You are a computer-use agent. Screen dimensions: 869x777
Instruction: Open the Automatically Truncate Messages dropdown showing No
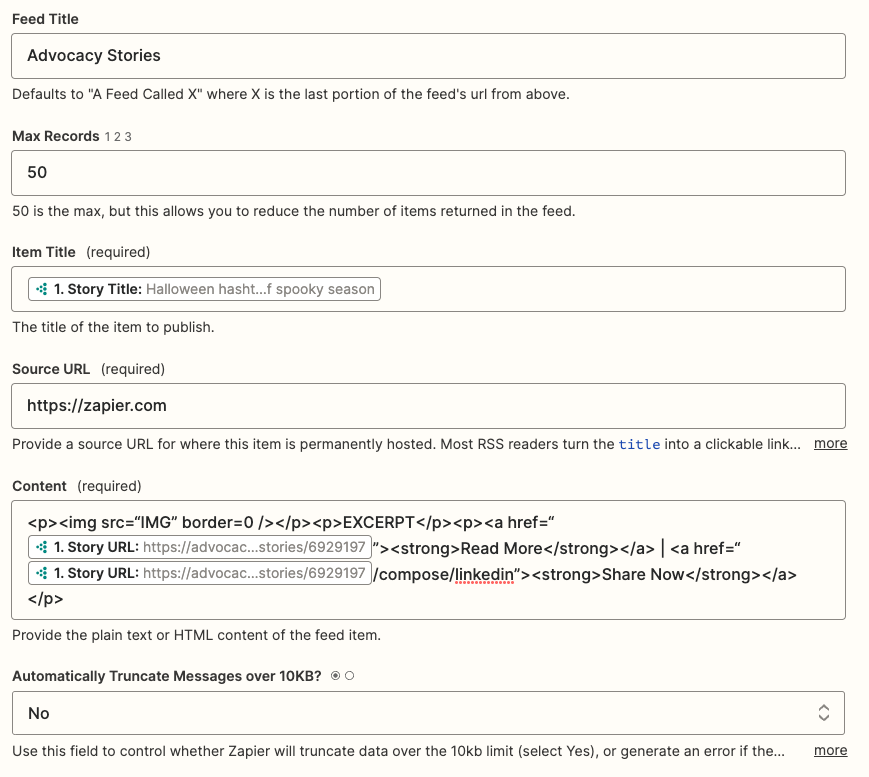[428, 713]
